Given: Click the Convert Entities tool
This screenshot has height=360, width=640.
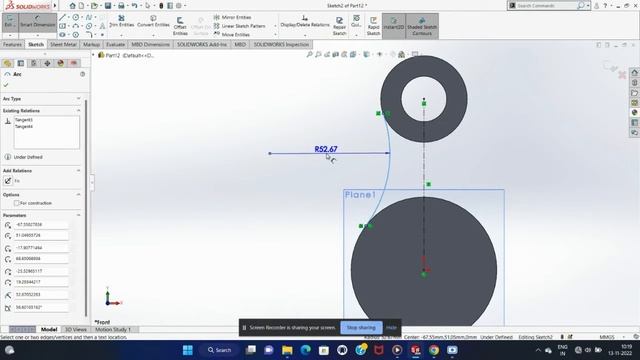Looking at the screenshot, I should click(153, 21).
